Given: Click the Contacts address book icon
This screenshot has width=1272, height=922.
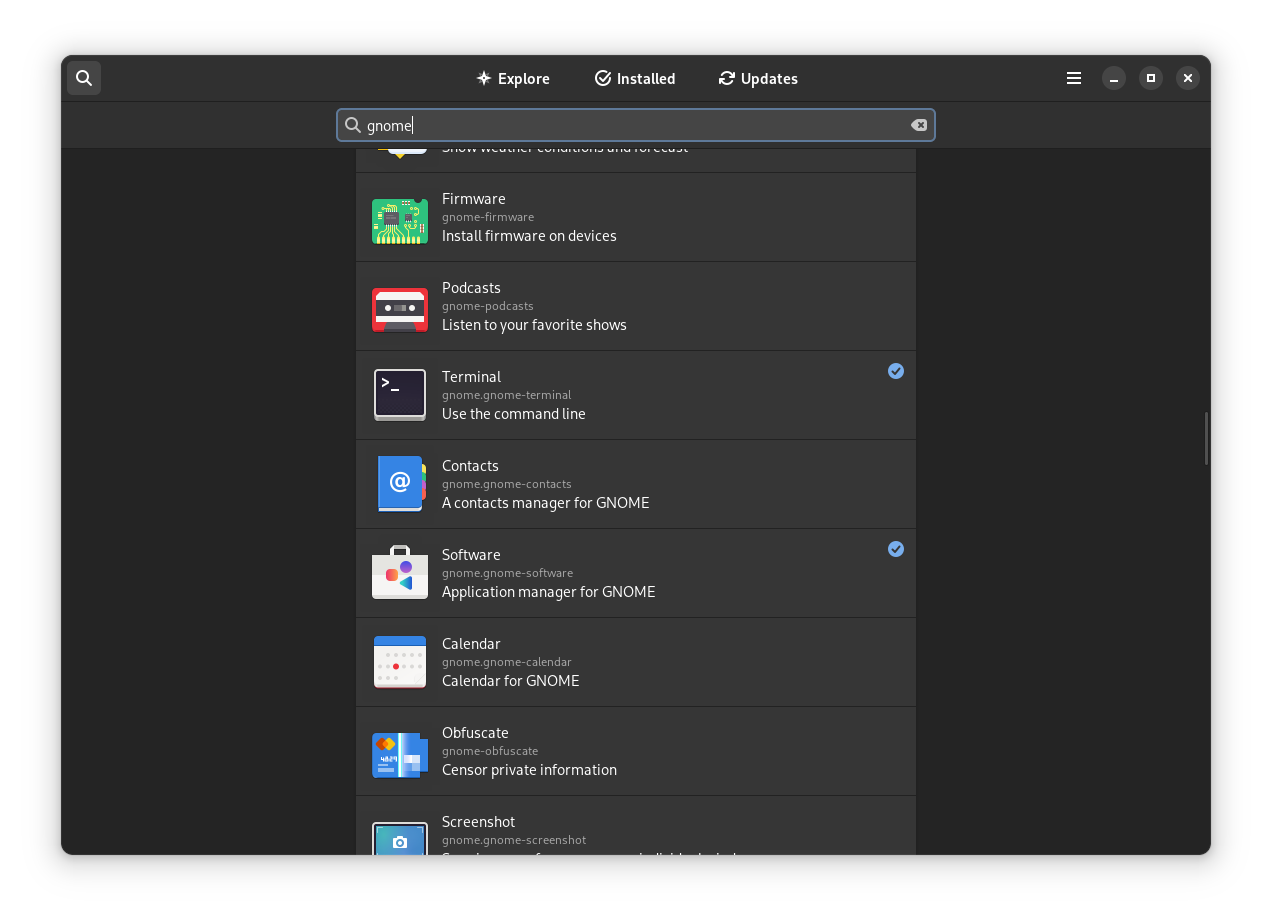Looking at the screenshot, I should click(401, 484).
